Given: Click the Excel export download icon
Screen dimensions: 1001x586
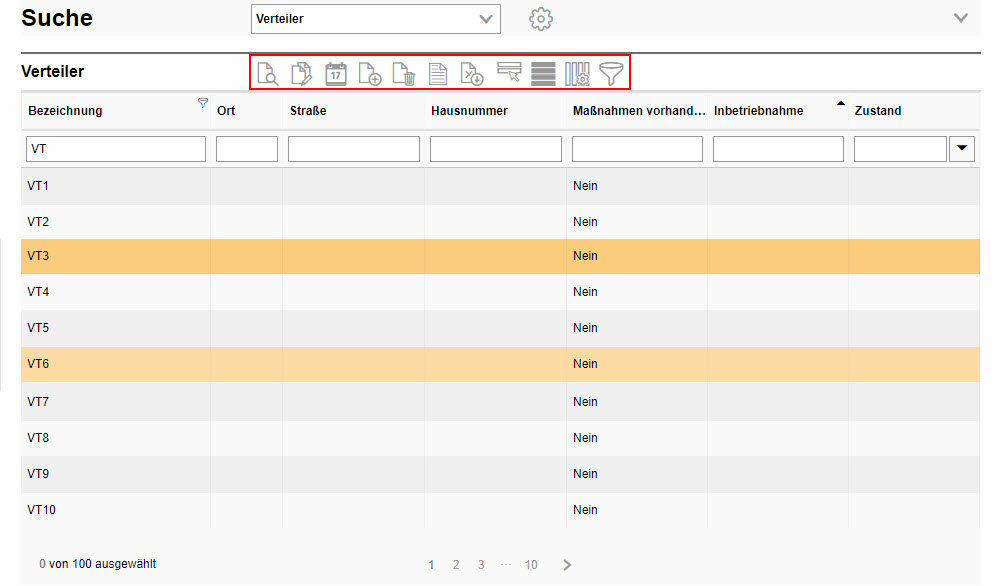Looking at the screenshot, I should coord(472,73).
